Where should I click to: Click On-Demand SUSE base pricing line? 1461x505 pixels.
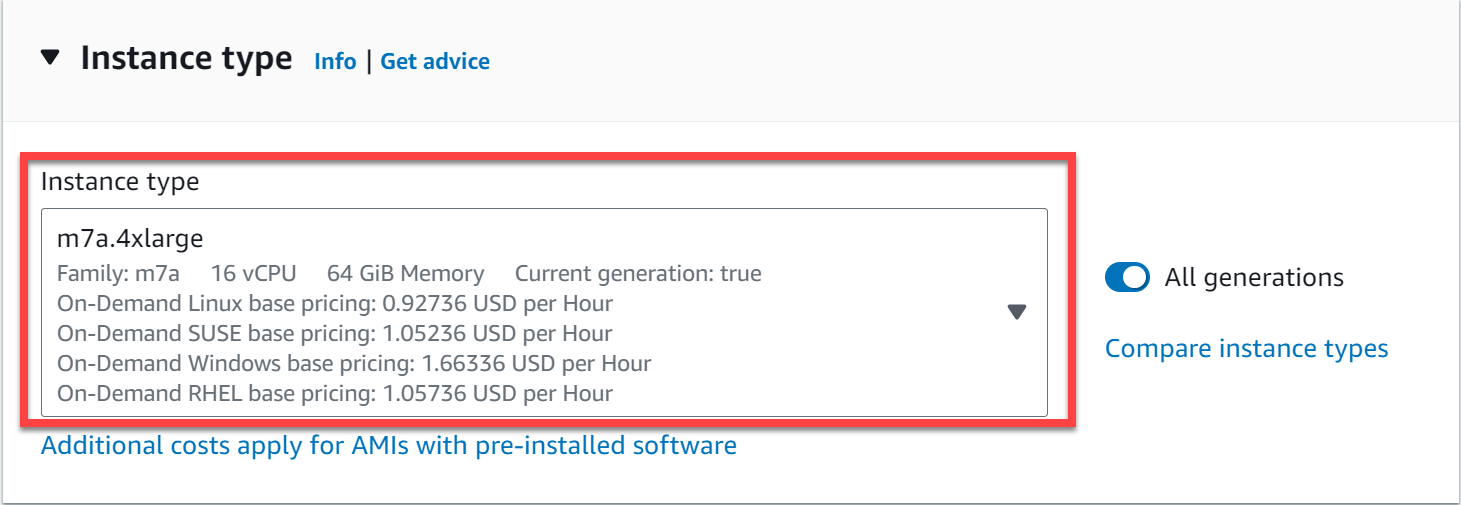[x=334, y=333]
